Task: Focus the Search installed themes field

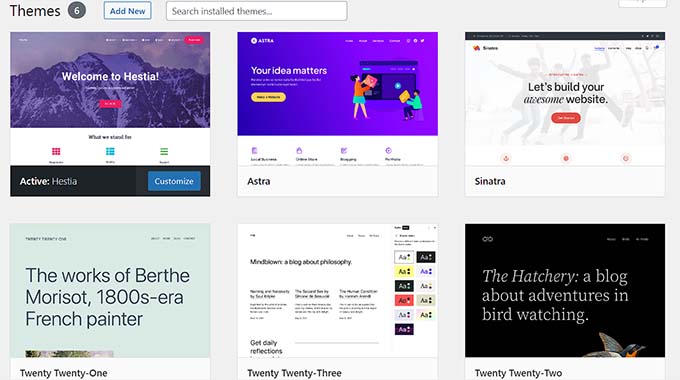Action: pos(256,11)
